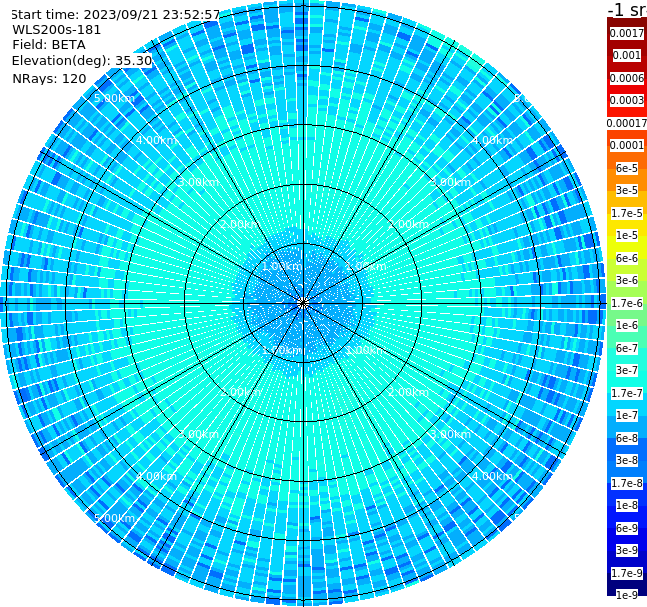This screenshot has width=647, height=607.
Task: Click the 1.7e-7 scale label
Action: tap(627, 393)
